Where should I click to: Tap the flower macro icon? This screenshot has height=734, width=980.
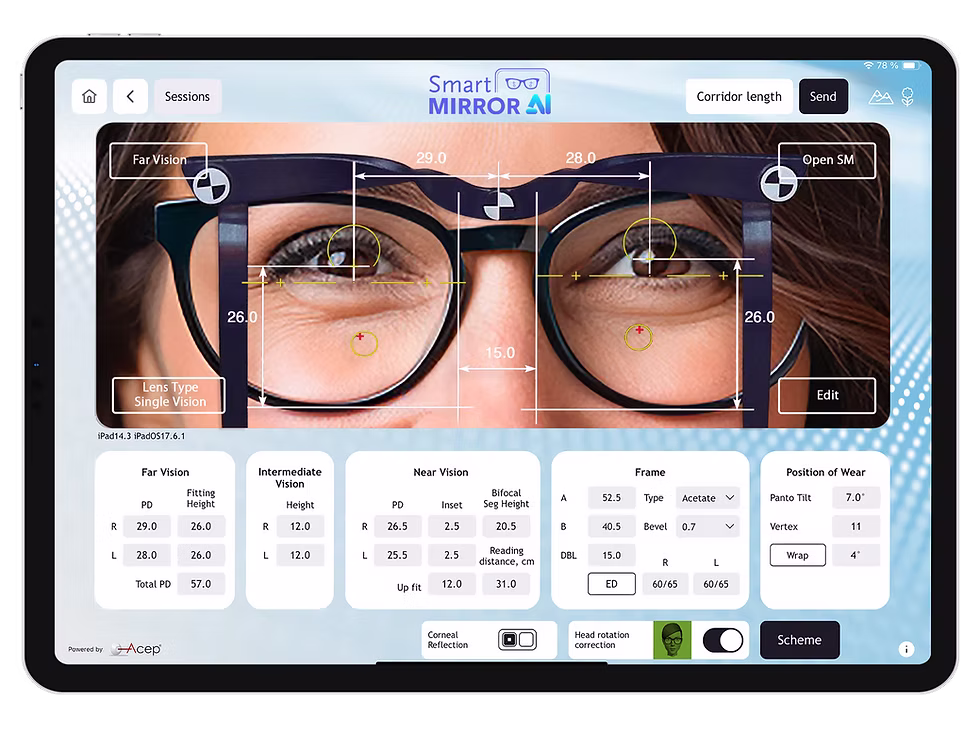tap(908, 96)
